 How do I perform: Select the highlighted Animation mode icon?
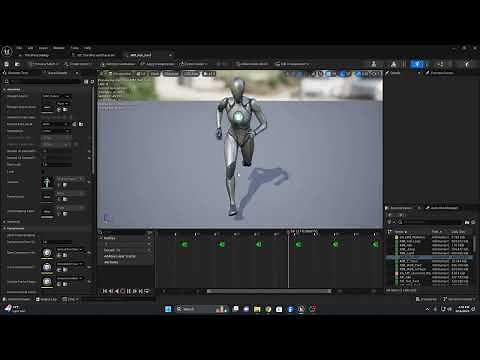417,64
